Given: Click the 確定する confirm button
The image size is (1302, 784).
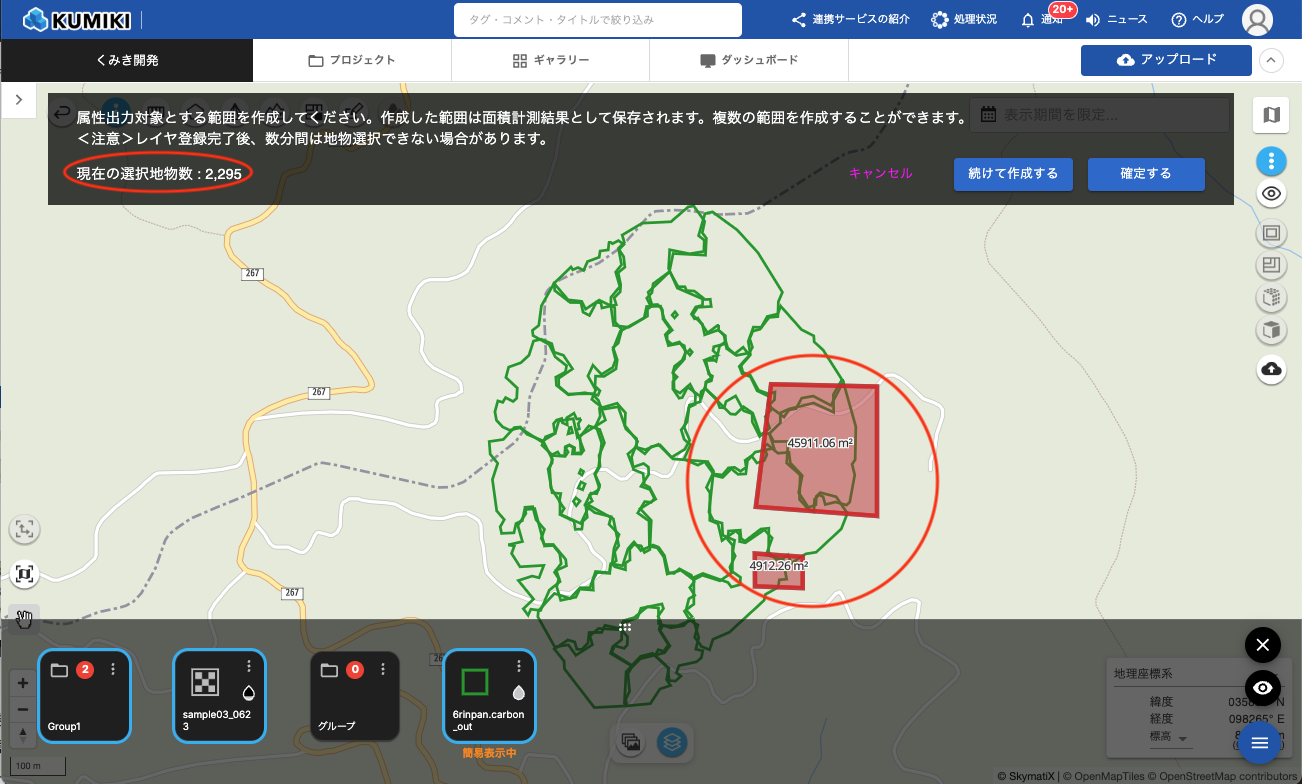Looking at the screenshot, I should click(x=1146, y=173).
